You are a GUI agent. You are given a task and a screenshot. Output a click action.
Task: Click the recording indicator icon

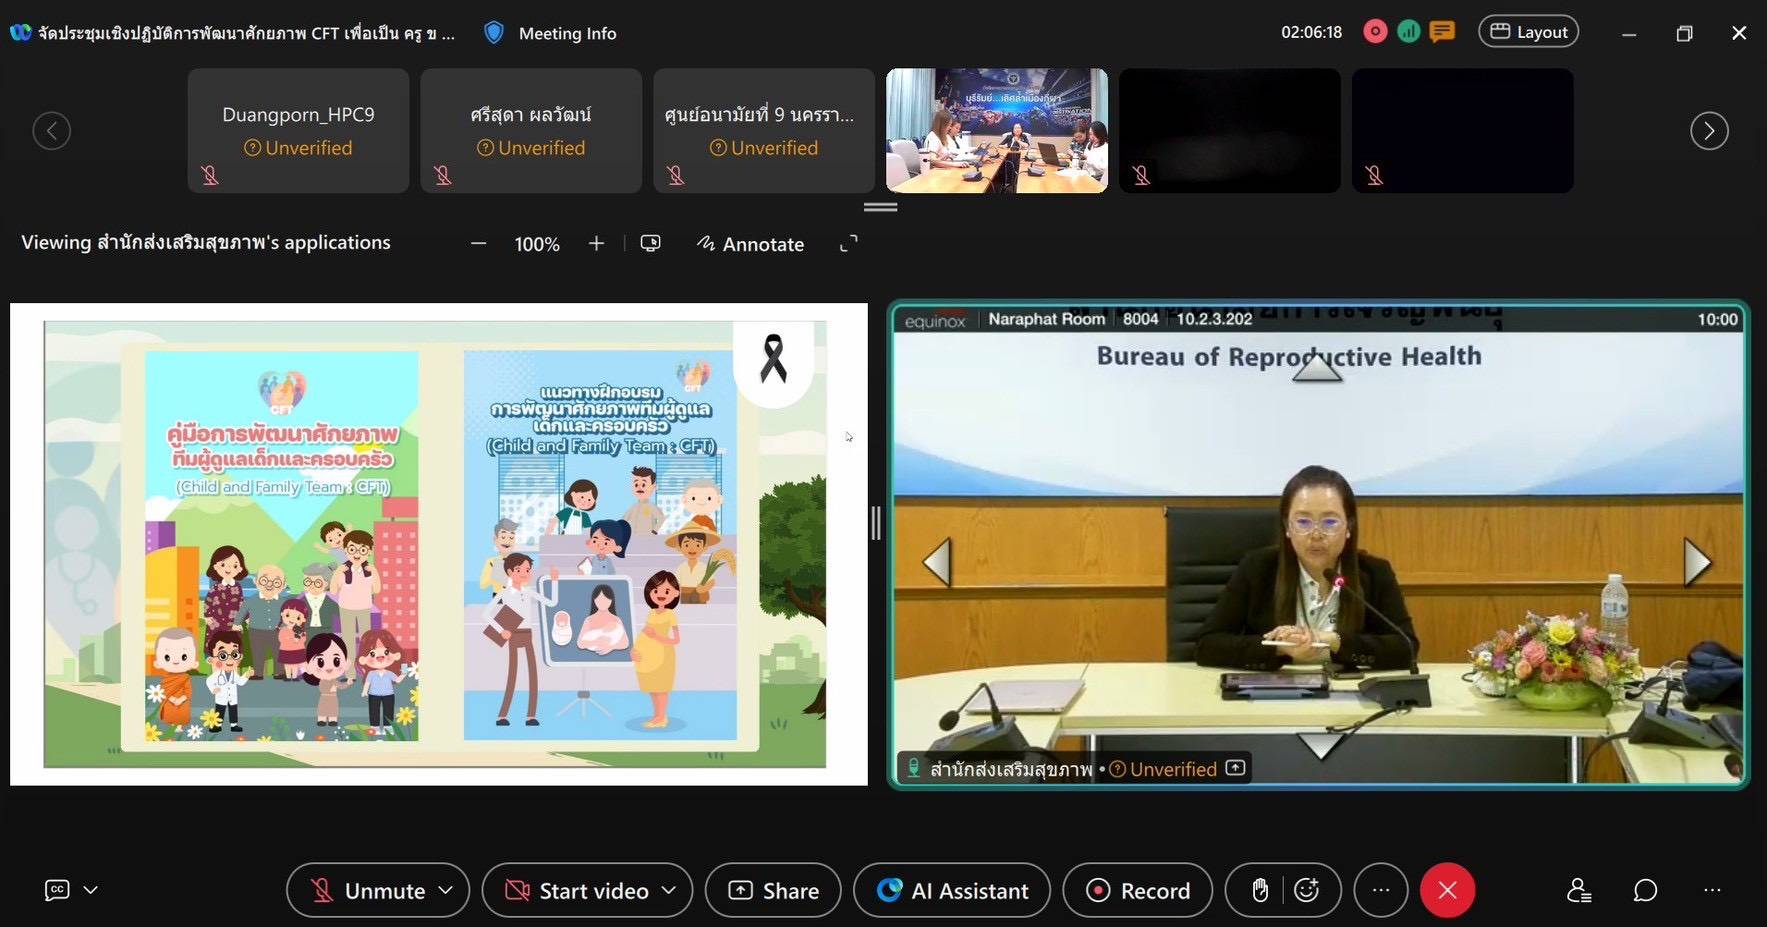pos(1375,32)
